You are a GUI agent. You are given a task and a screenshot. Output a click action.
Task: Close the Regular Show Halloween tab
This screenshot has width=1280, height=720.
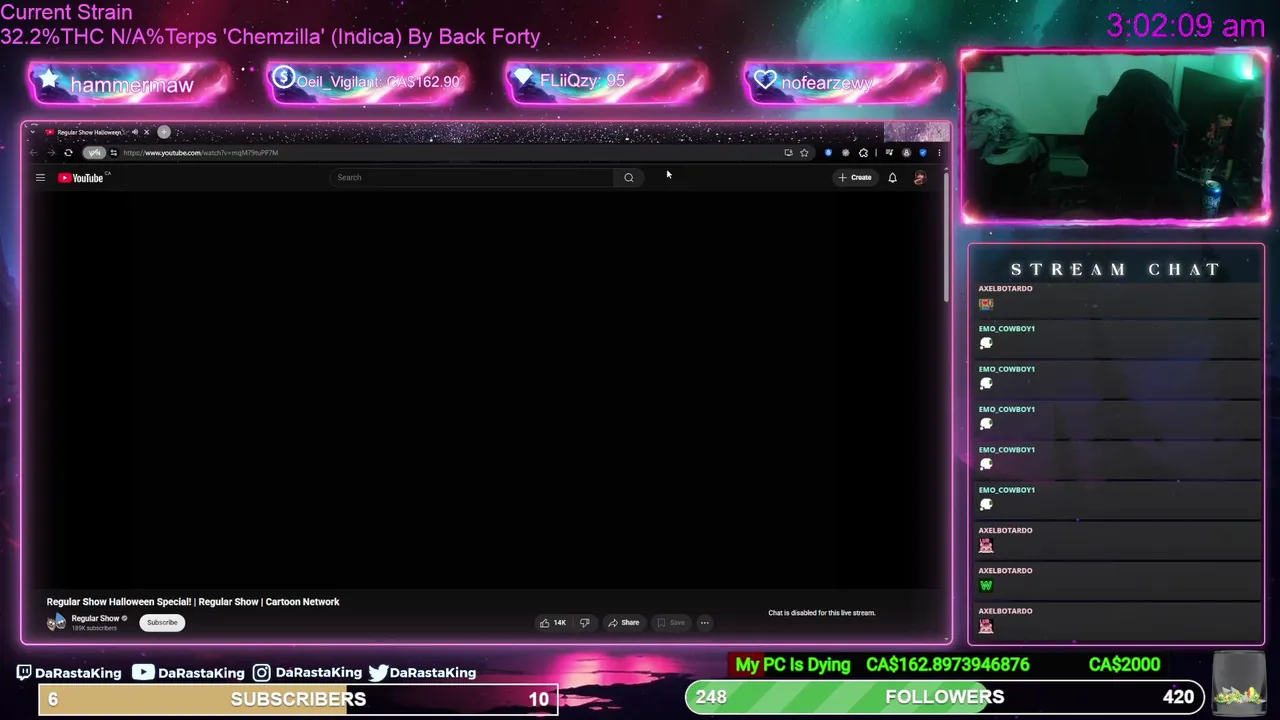tap(146, 132)
